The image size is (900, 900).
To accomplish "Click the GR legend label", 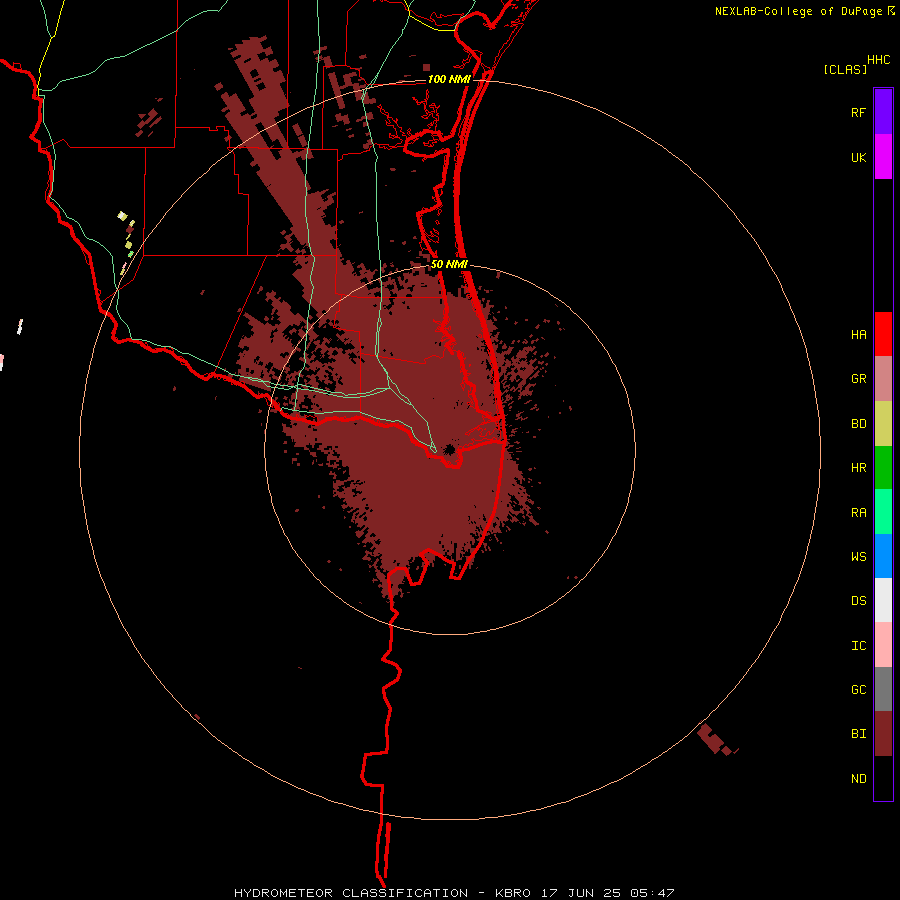I will coord(859,379).
